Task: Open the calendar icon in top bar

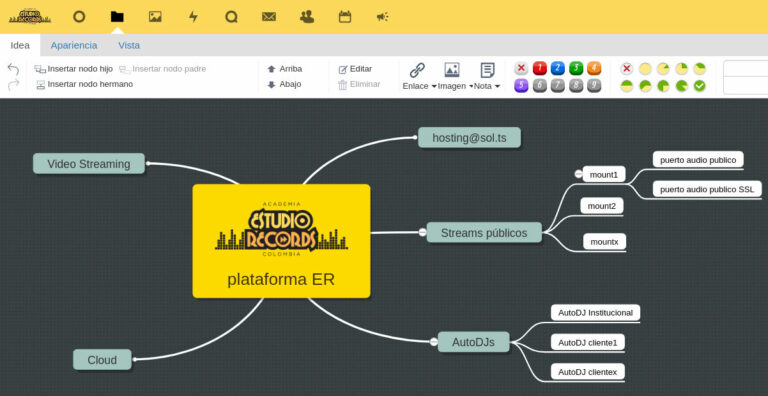Action: 345,17
